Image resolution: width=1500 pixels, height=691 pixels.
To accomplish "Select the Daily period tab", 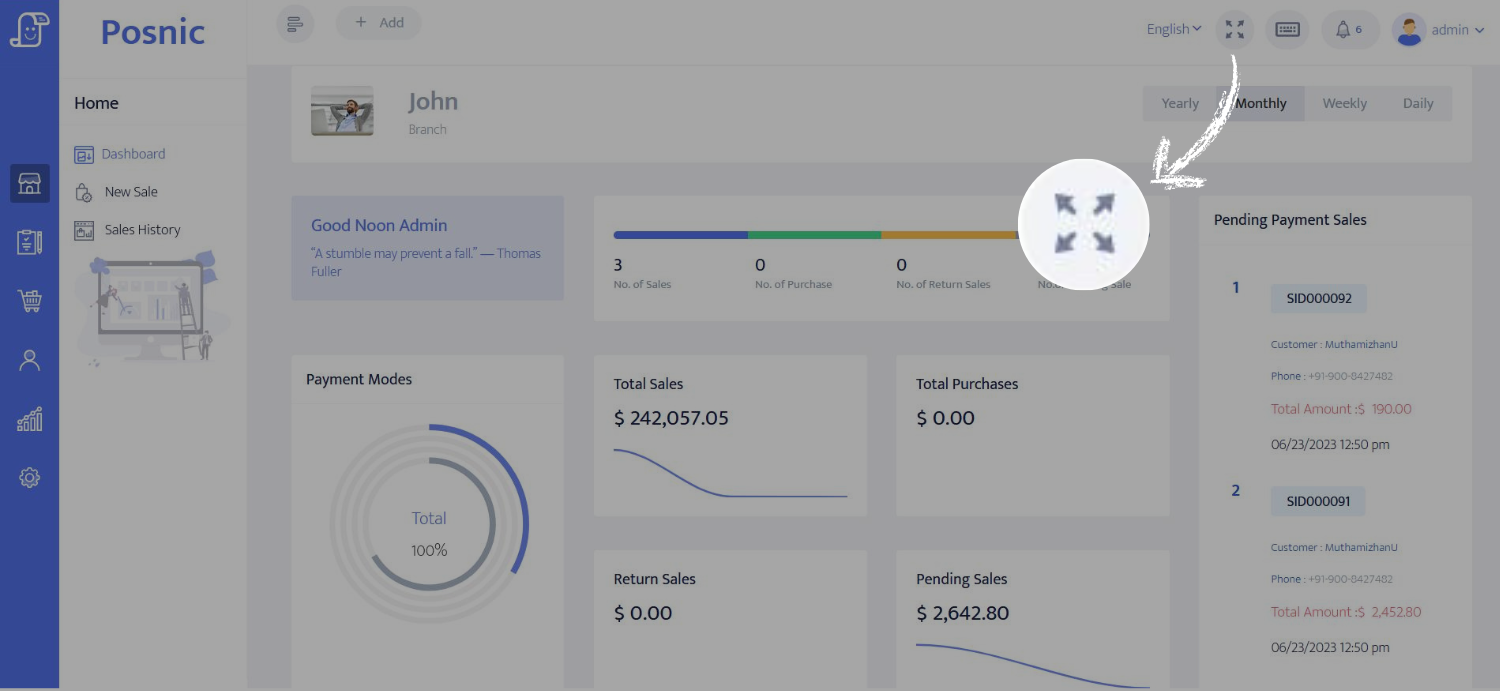I will pos(1417,103).
